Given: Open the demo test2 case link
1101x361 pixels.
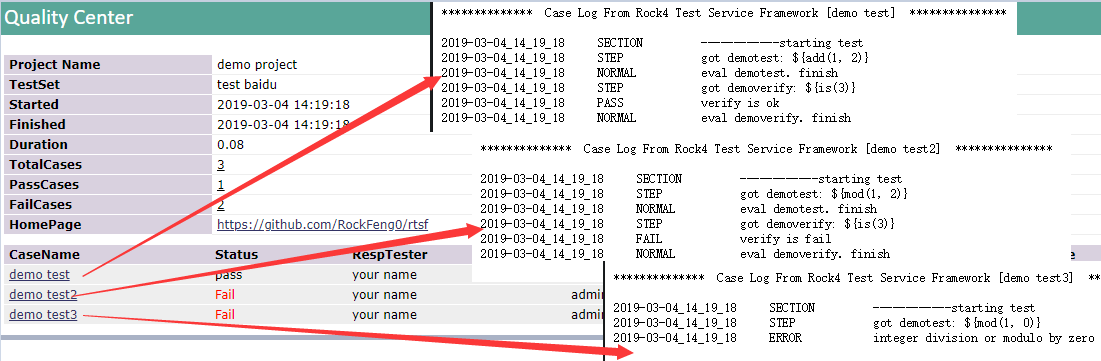Looking at the screenshot, I should coord(43,295).
